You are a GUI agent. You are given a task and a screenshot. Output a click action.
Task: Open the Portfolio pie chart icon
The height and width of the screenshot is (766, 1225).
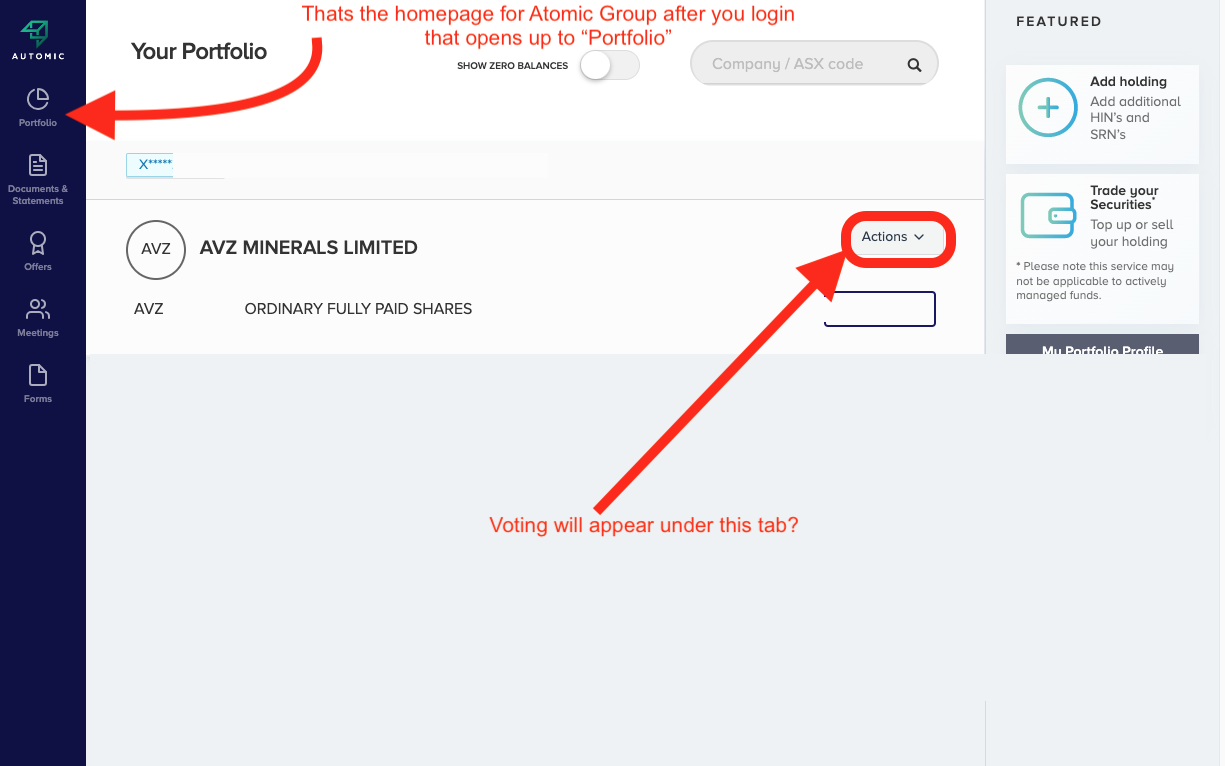click(38, 99)
